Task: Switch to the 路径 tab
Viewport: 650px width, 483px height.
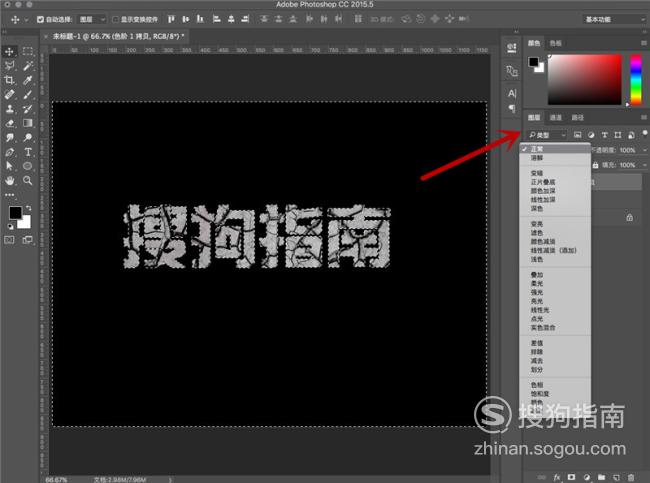Action: coord(577,118)
